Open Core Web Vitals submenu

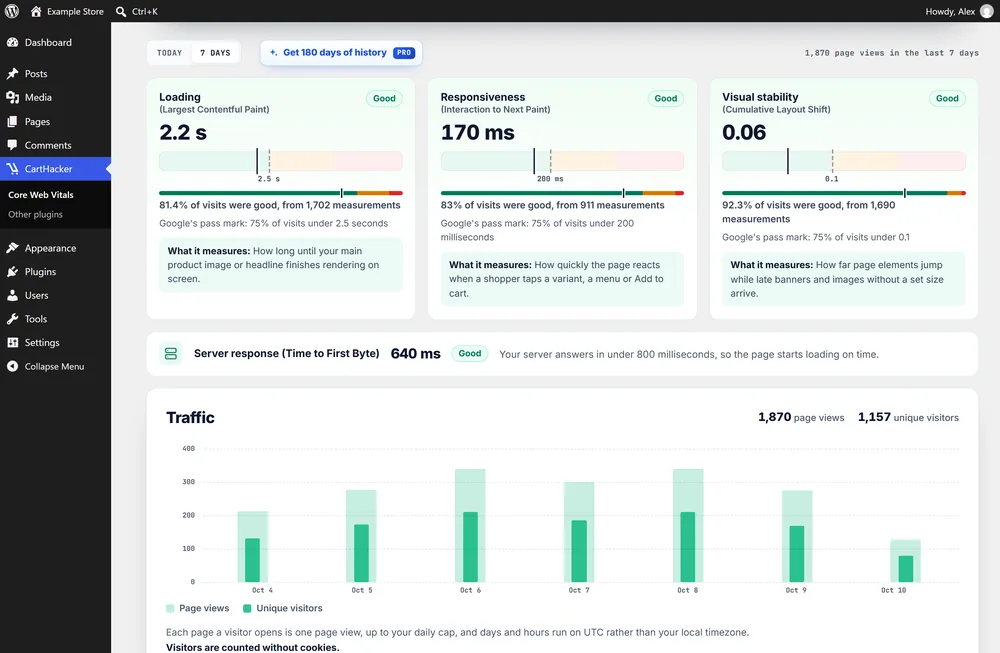coord(41,195)
